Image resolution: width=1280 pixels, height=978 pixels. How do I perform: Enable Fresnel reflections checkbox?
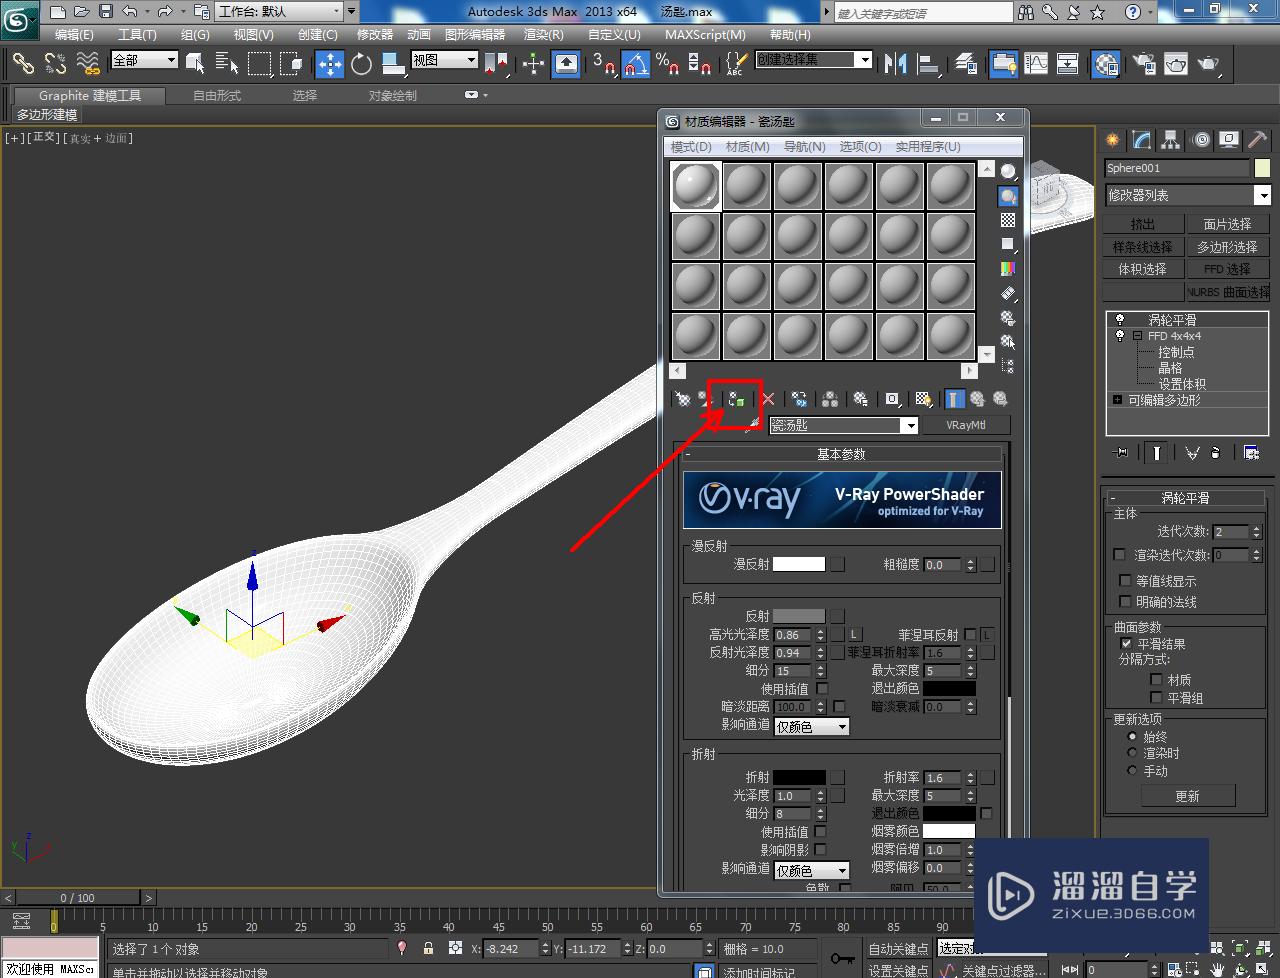pyautogui.click(x=970, y=635)
